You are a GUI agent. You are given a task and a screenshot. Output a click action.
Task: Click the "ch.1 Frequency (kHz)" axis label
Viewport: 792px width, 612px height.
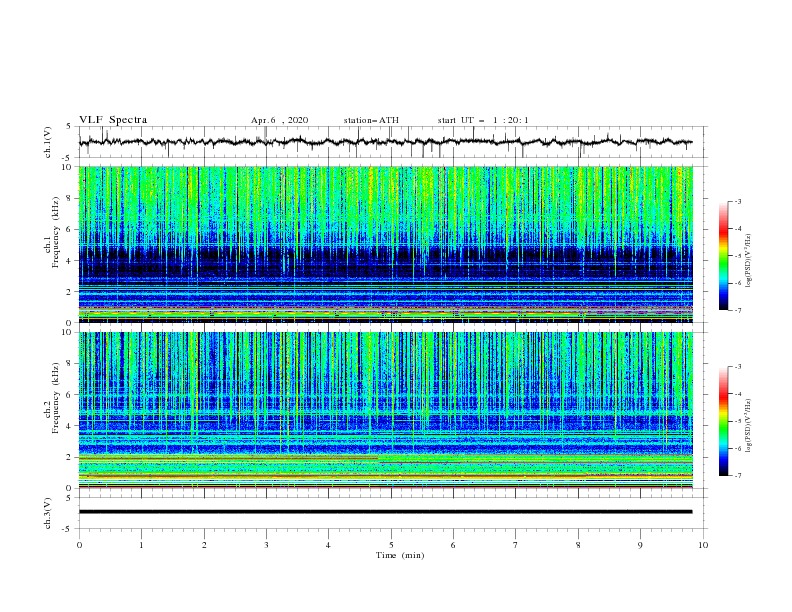[52, 233]
